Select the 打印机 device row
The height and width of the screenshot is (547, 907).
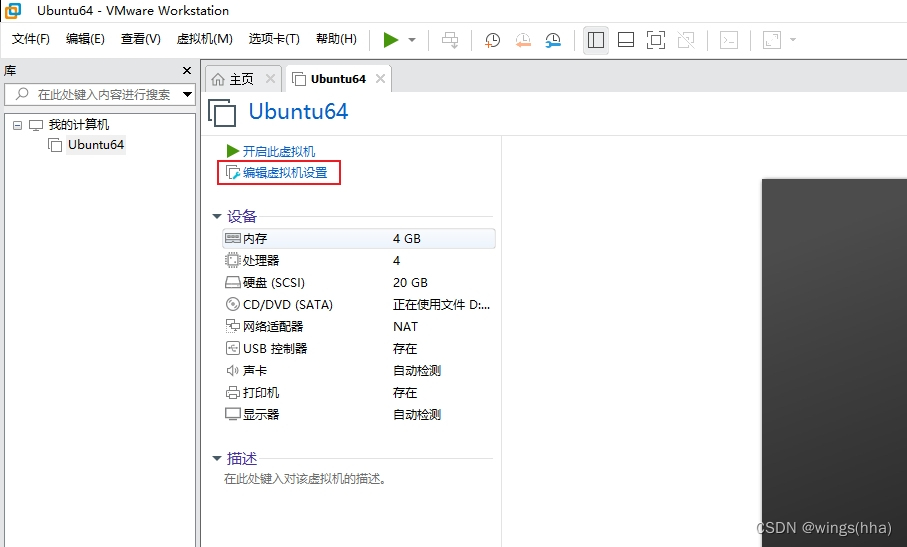[x=359, y=393]
